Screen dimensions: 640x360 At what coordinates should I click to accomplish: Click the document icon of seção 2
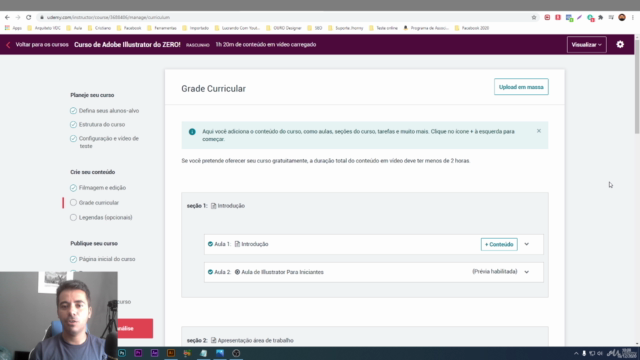pos(213,340)
